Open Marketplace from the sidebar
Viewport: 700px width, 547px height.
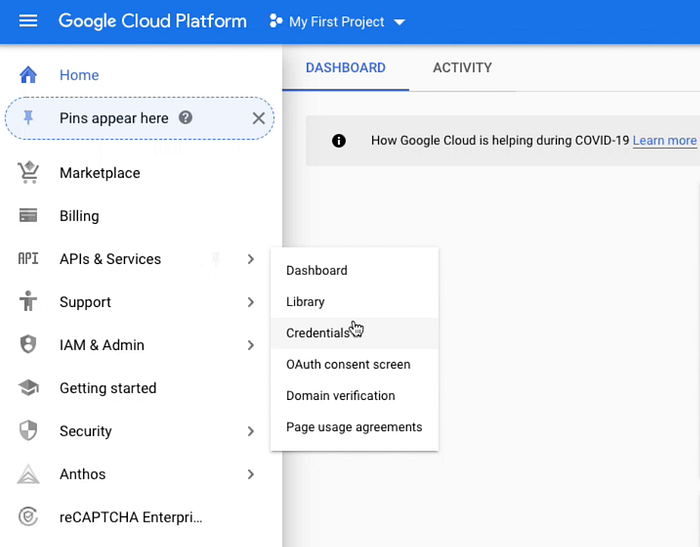(x=100, y=173)
